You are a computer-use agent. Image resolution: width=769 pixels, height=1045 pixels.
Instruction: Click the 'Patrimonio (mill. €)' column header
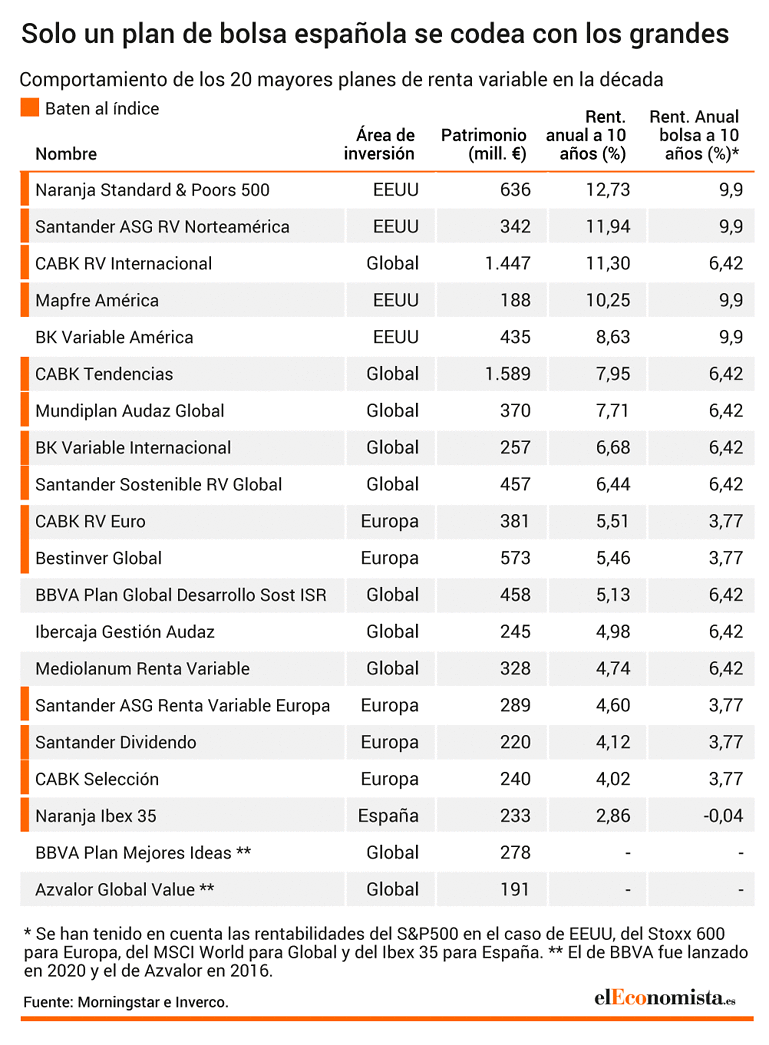tap(484, 145)
